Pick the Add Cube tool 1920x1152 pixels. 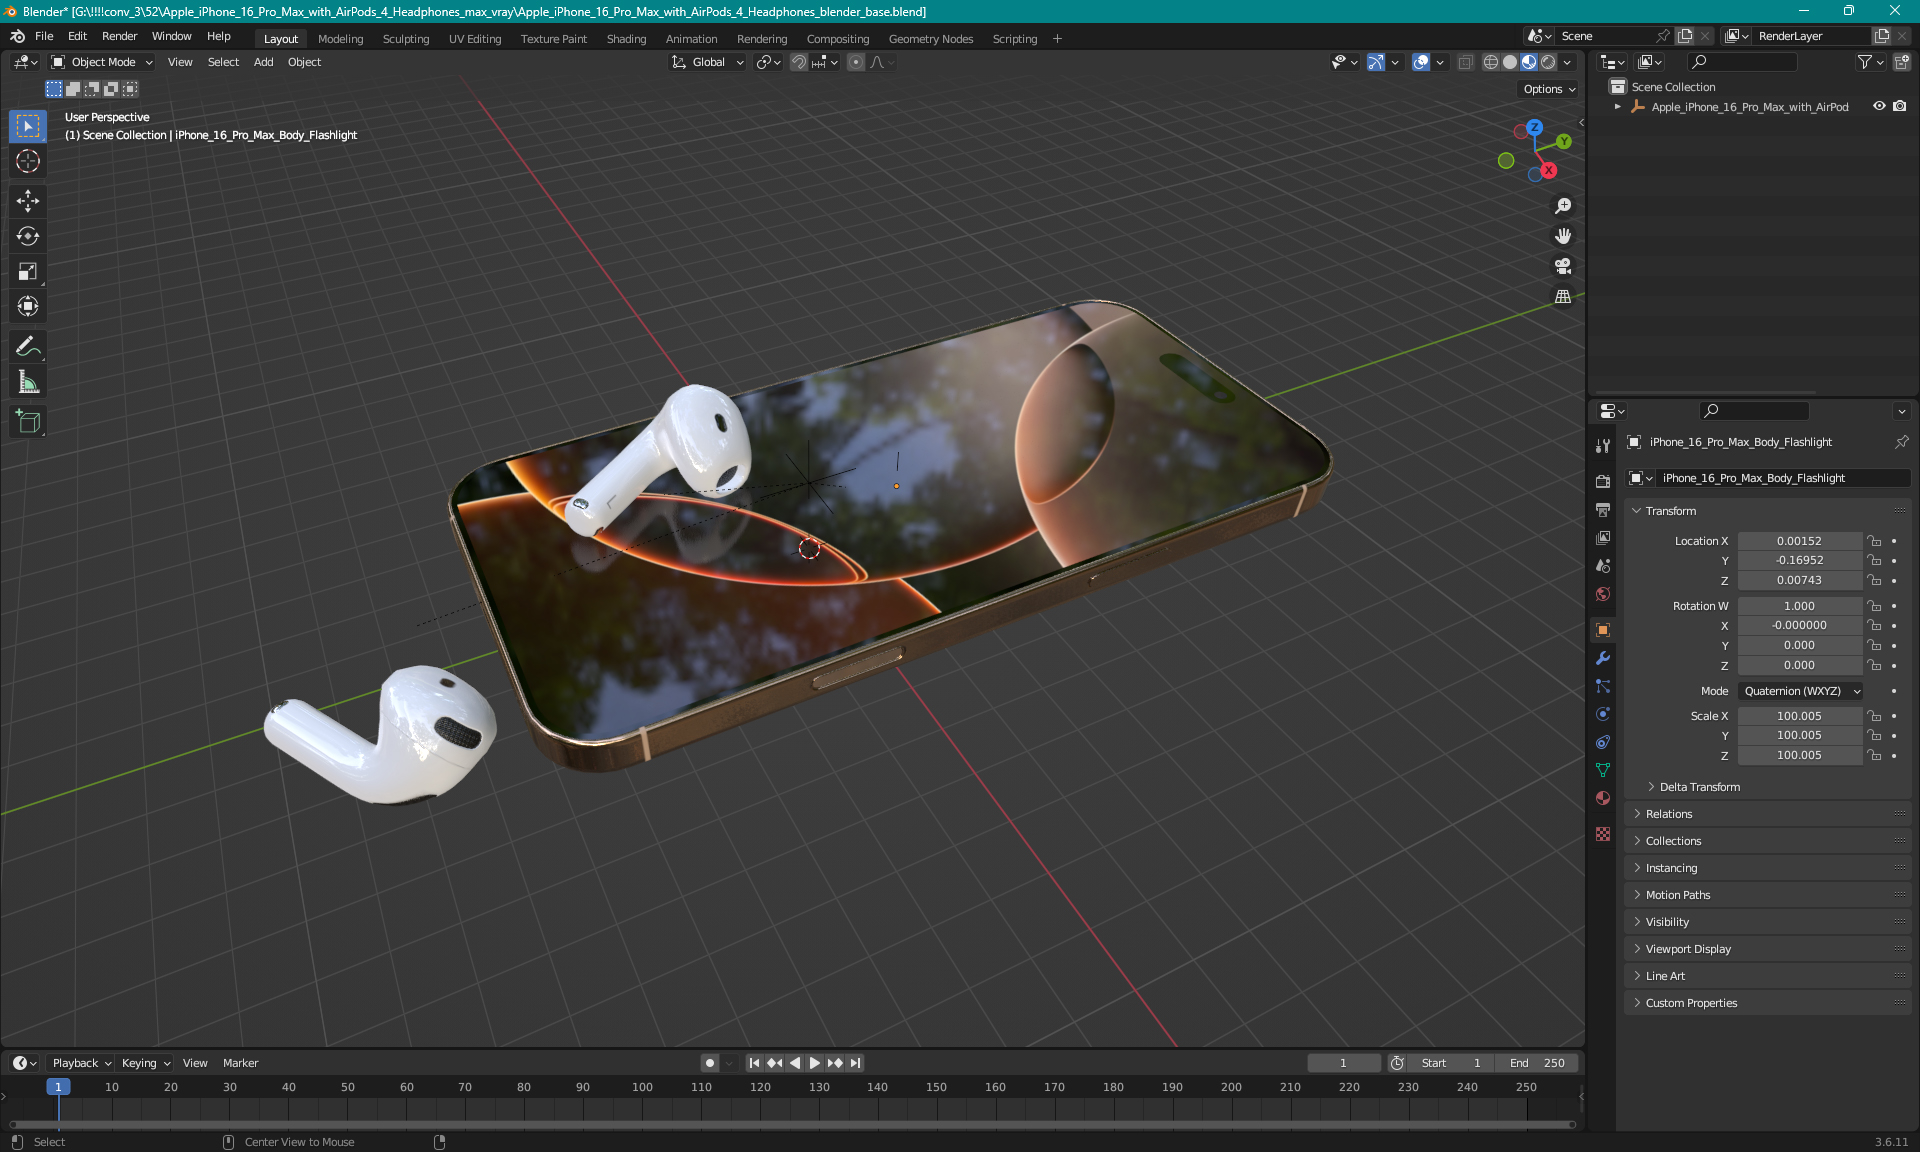pos(28,422)
